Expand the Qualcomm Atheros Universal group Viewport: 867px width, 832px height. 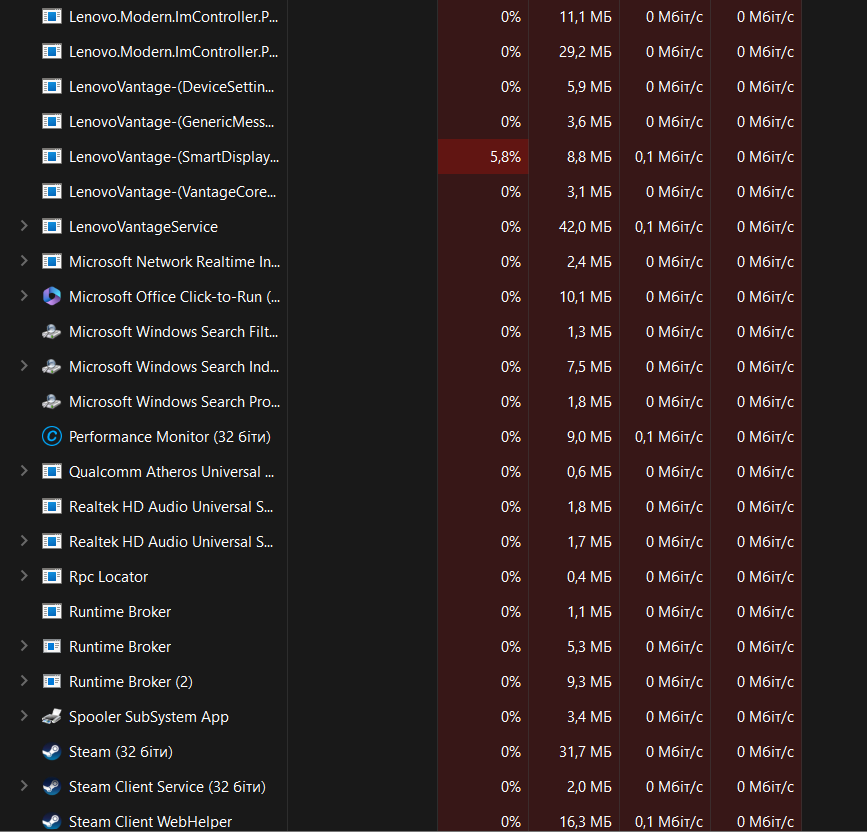point(24,471)
